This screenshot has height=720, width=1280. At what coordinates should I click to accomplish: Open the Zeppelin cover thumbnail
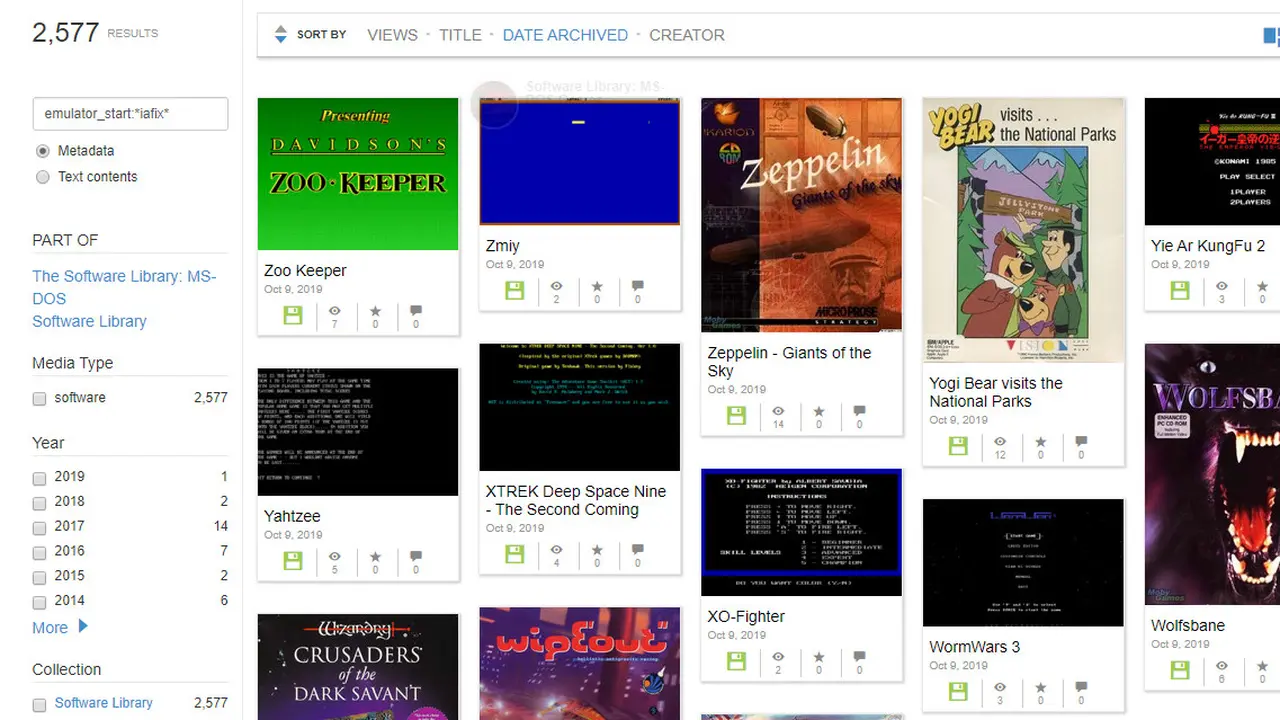pos(802,216)
